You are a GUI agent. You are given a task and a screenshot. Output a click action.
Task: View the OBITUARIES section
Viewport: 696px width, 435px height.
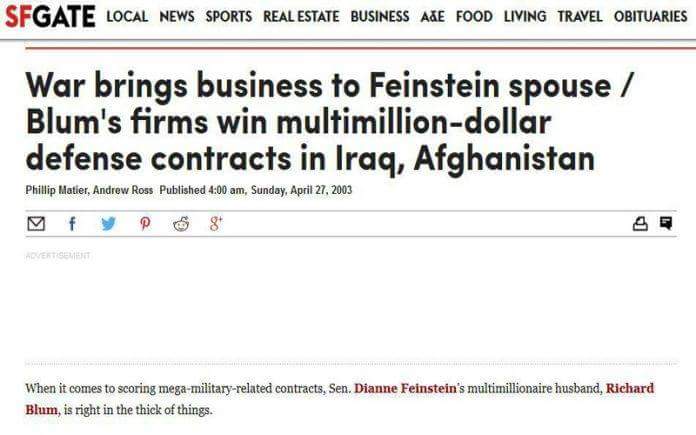[650, 16]
